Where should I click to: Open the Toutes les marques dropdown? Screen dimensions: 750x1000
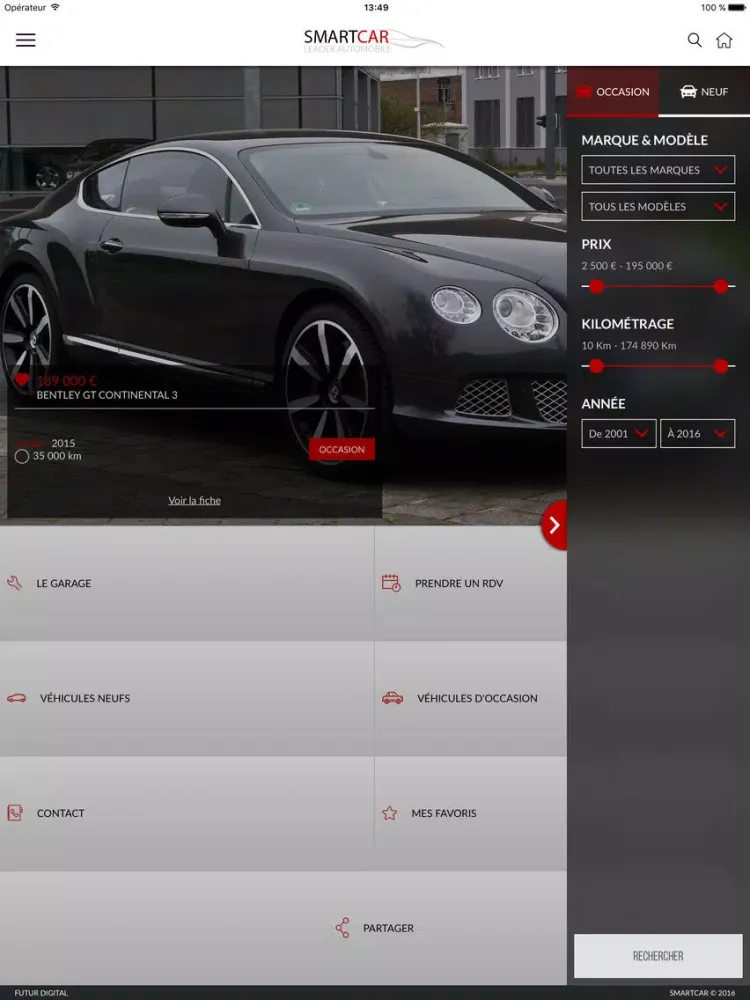tap(658, 170)
